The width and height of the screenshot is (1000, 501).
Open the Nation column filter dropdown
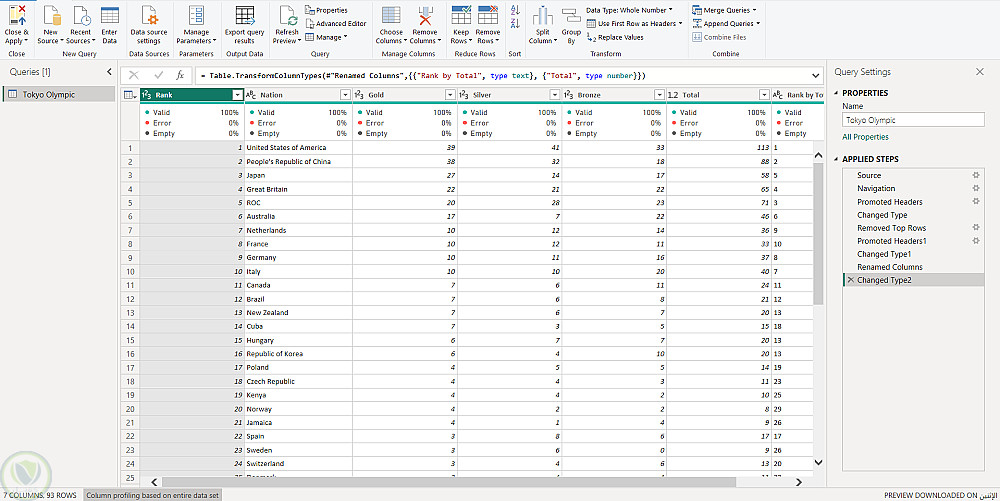(345, 95)
